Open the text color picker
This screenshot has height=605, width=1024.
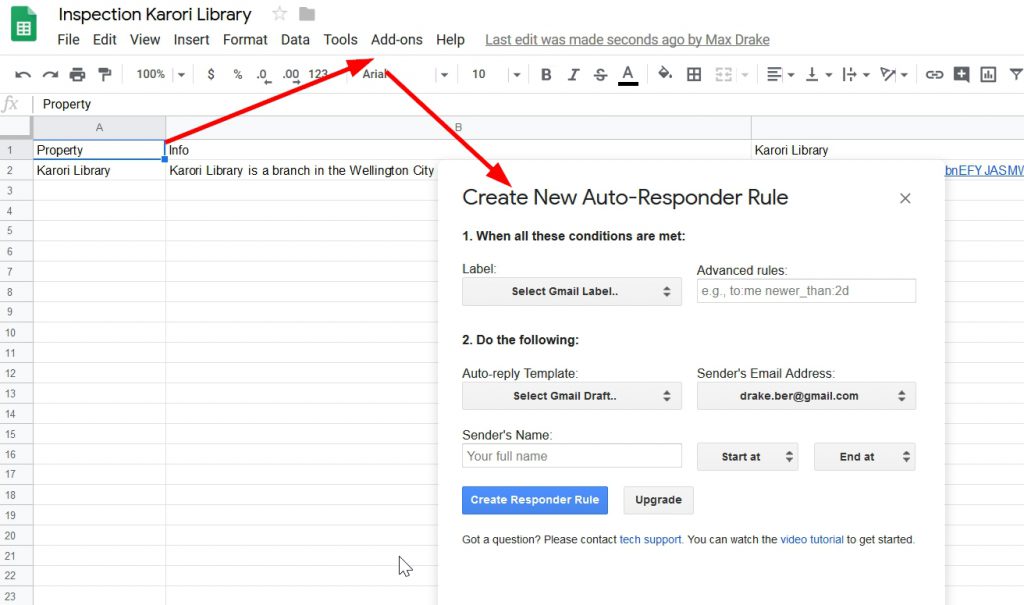click(x=628, y=75)
